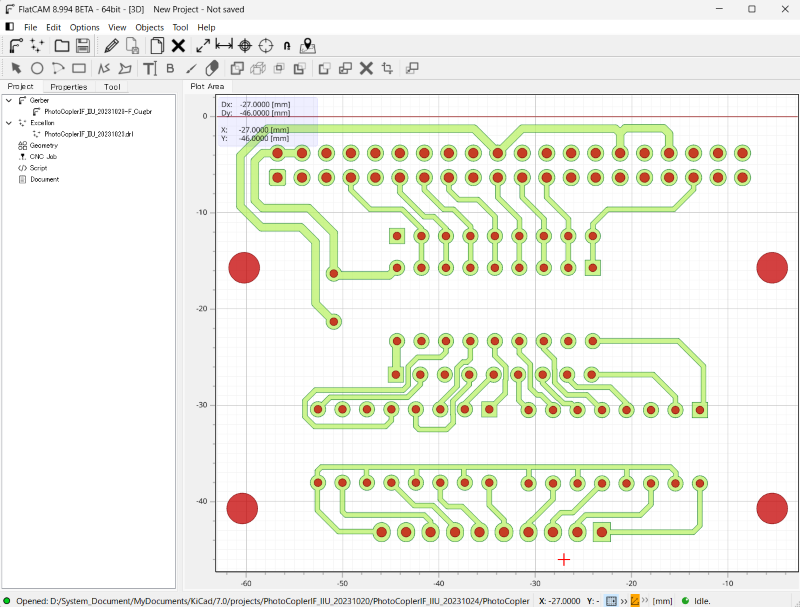The image size is (800, 607).
Task: Switch to the Properties tab
Action: tap(69, 87)
